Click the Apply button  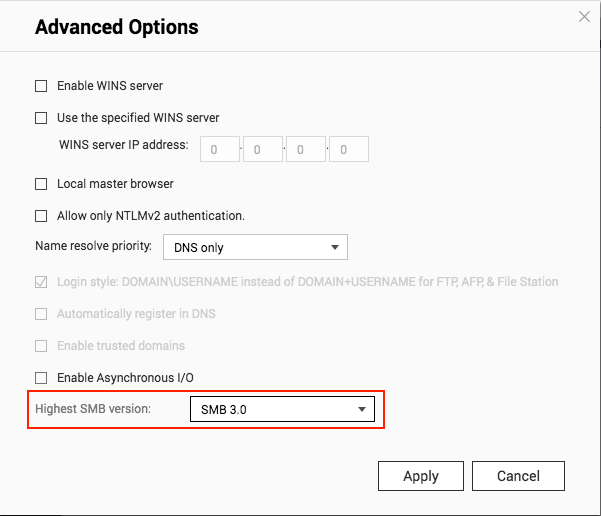pyautogui.click(x=421, y=476)
